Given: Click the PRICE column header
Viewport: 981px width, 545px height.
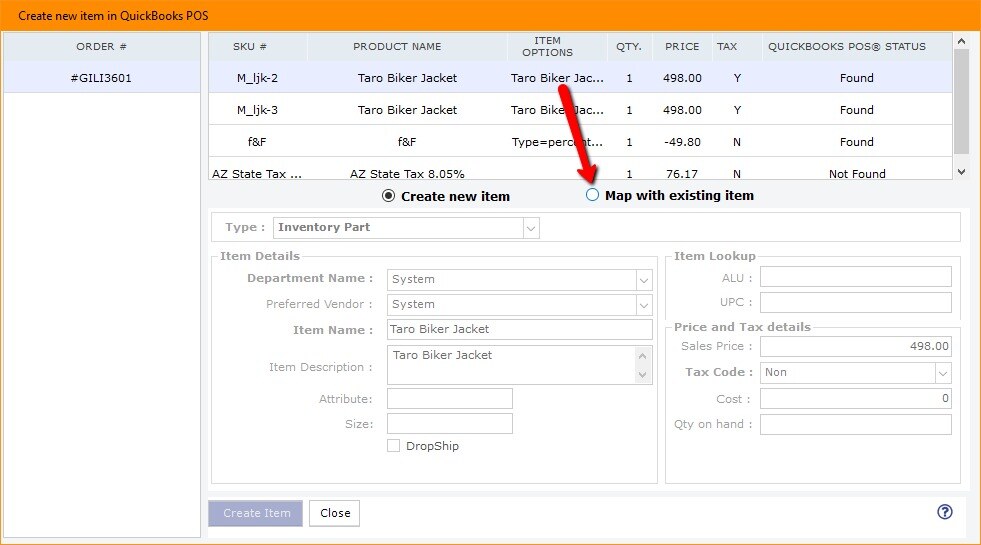Looking at the screenshot, I should tap(682, 46).
